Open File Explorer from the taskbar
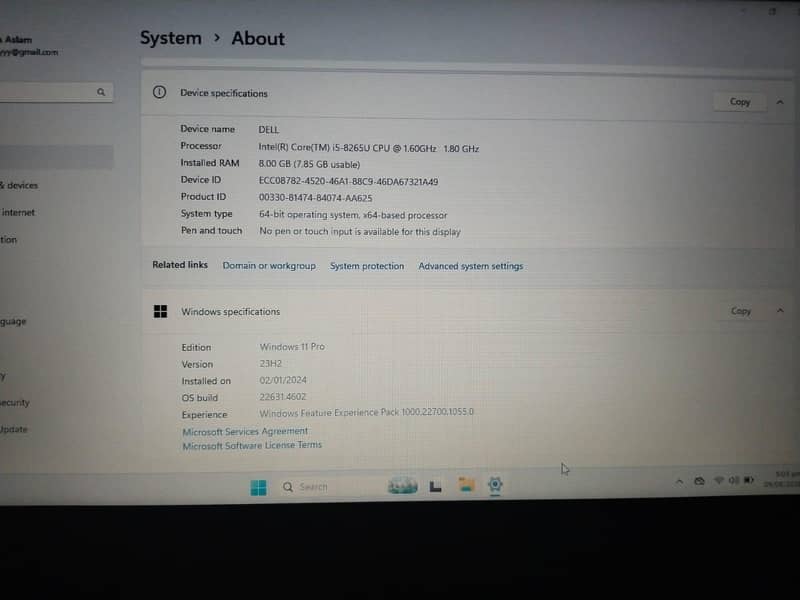800x600 pixels. coord(466,485)
